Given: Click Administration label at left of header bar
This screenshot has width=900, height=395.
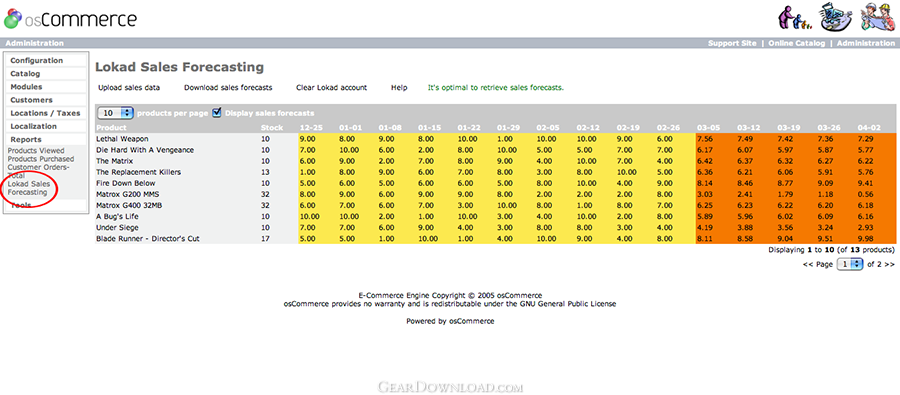Looking at the screenshot, I should [34, 43].
